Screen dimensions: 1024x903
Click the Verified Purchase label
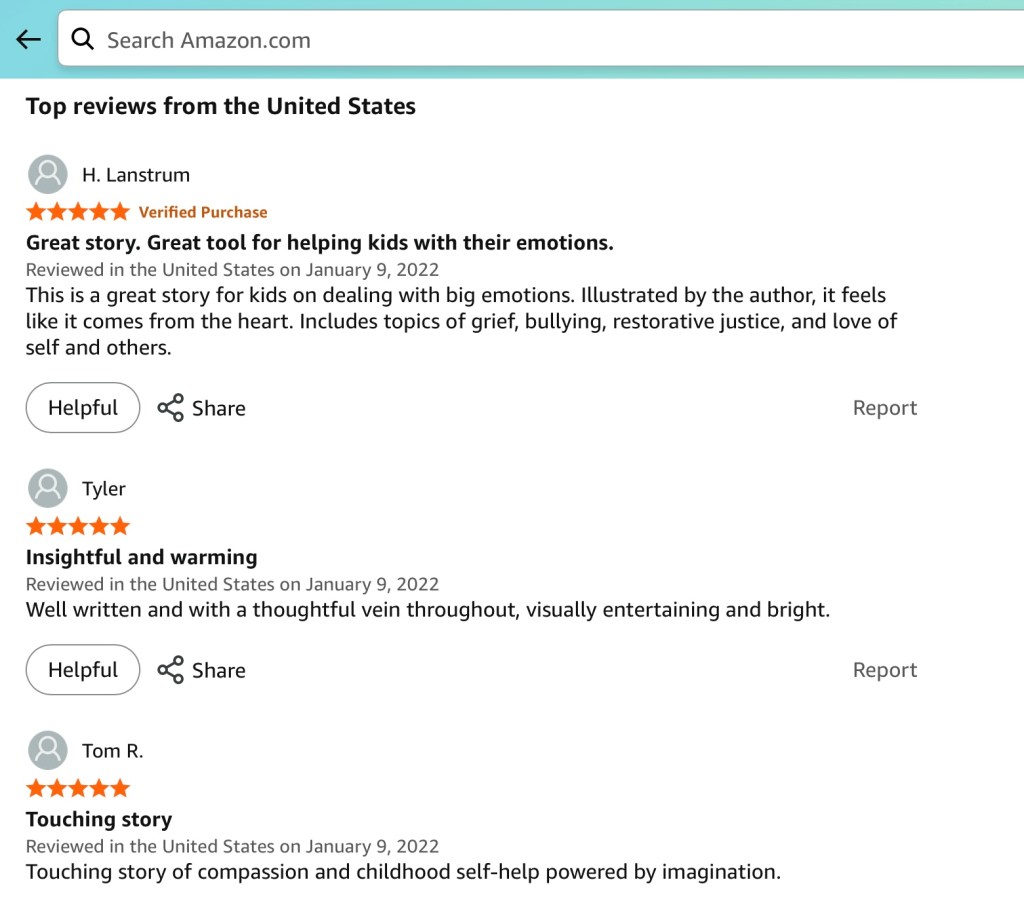(x=203, y=212)
